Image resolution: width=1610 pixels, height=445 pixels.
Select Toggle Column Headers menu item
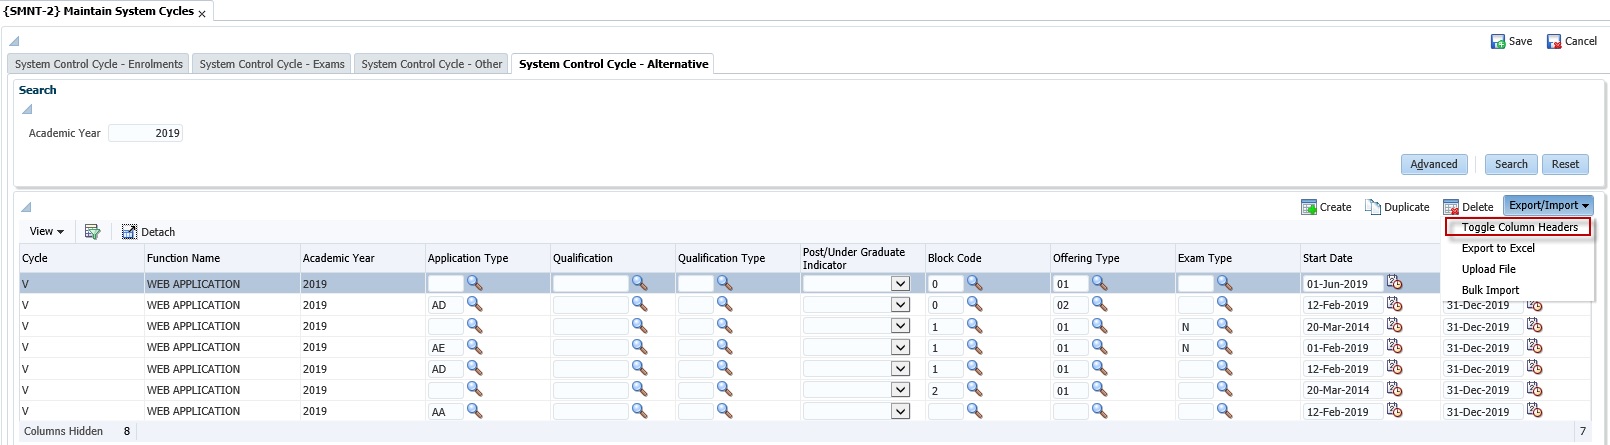[x=1519, y=227]
